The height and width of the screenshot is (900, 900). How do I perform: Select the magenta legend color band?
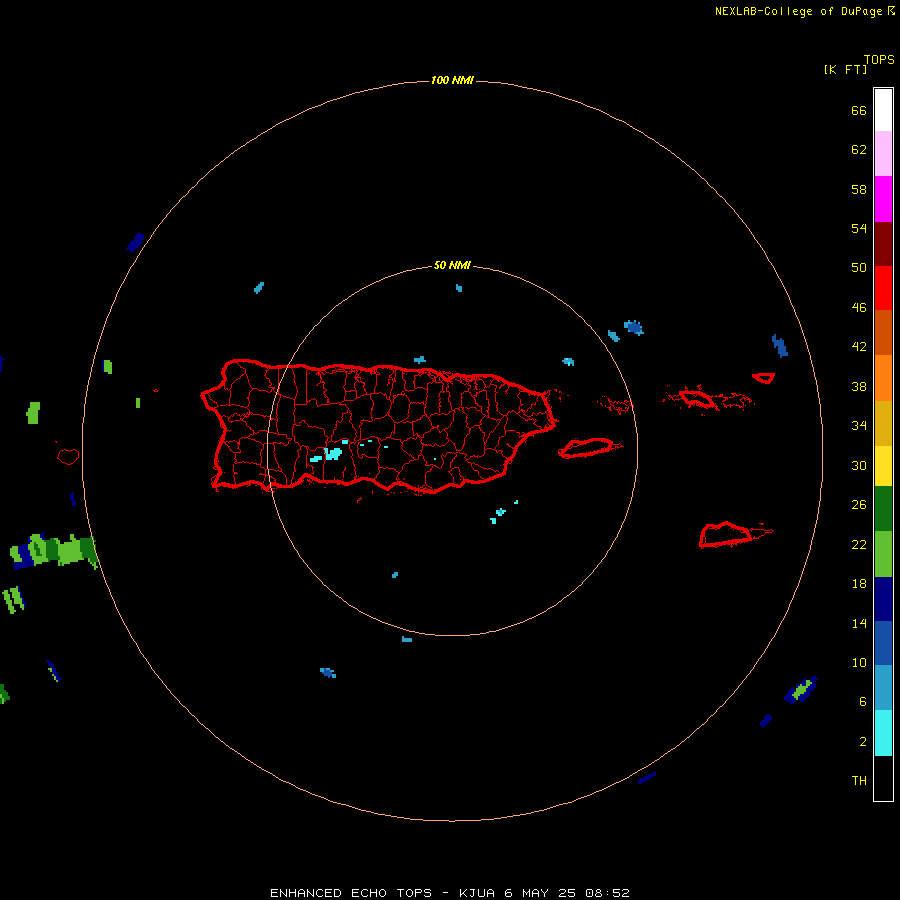(x=883, y=199)
